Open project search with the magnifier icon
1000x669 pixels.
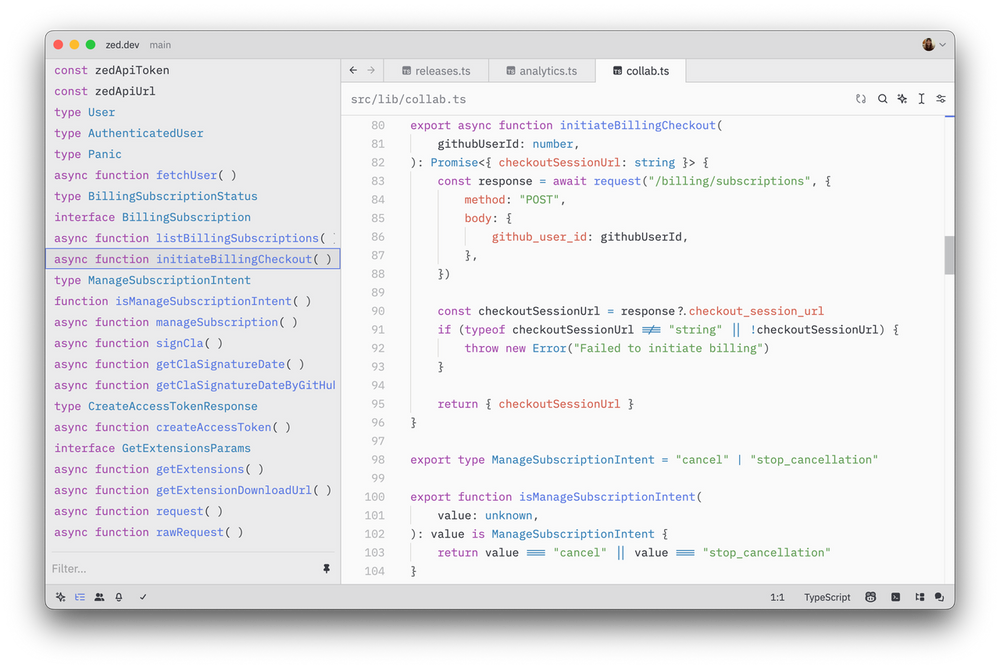tap(881, 99)
